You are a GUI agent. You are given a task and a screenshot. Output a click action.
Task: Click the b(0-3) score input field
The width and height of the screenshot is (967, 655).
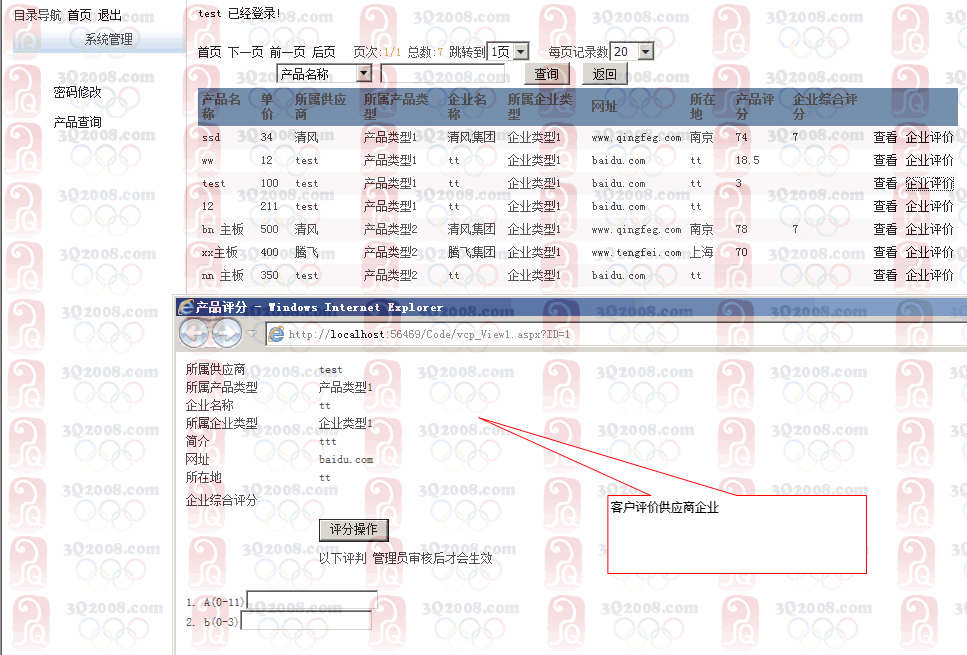[x=306, y=620]
